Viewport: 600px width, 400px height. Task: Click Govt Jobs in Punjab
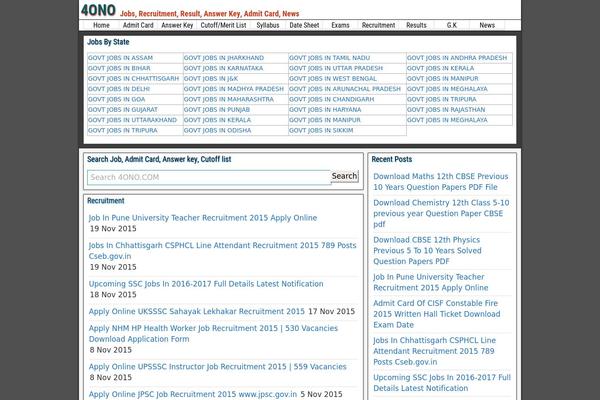pos(217,109)
